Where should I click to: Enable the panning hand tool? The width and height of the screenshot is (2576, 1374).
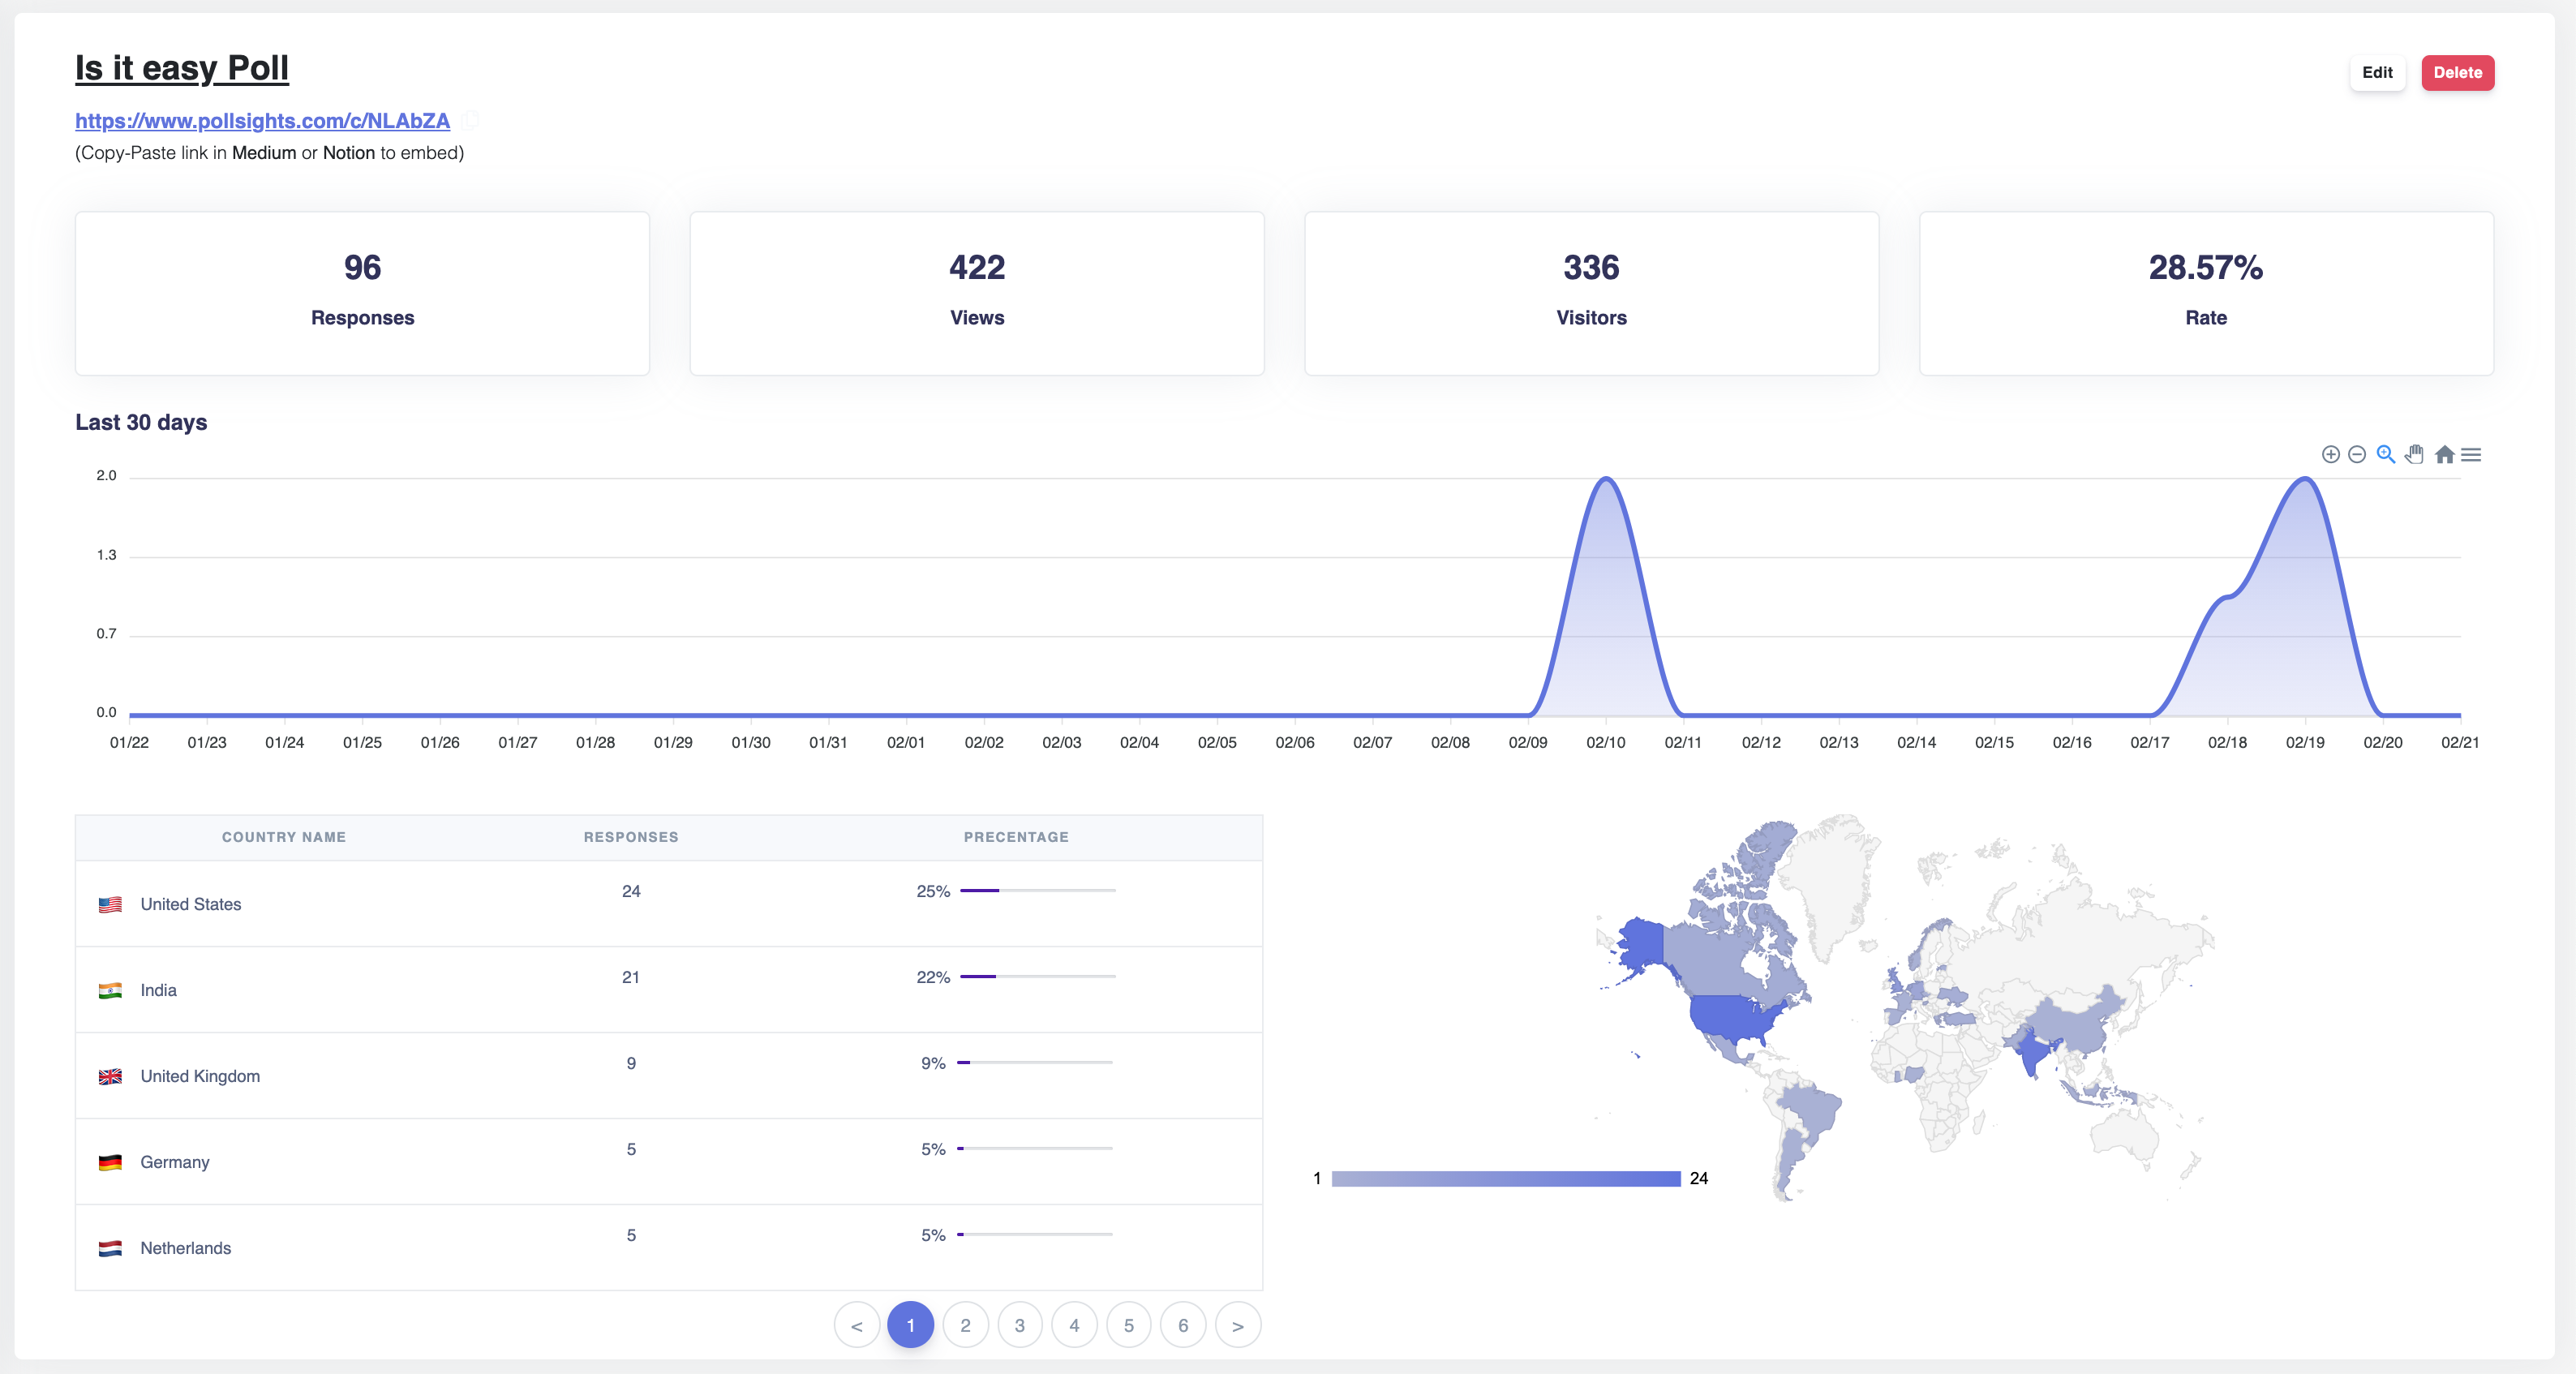click(2415, 455)
